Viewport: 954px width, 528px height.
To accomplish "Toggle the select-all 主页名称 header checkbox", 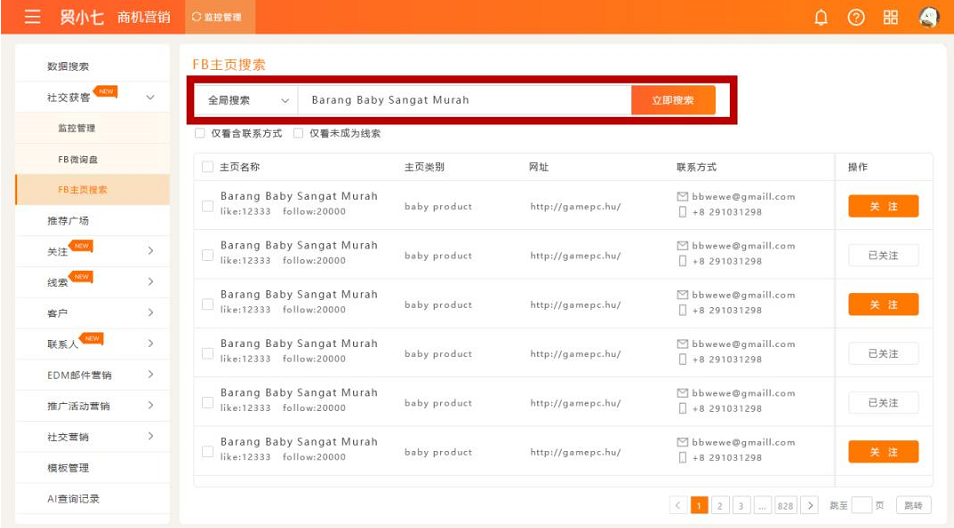I will point(207,167).
